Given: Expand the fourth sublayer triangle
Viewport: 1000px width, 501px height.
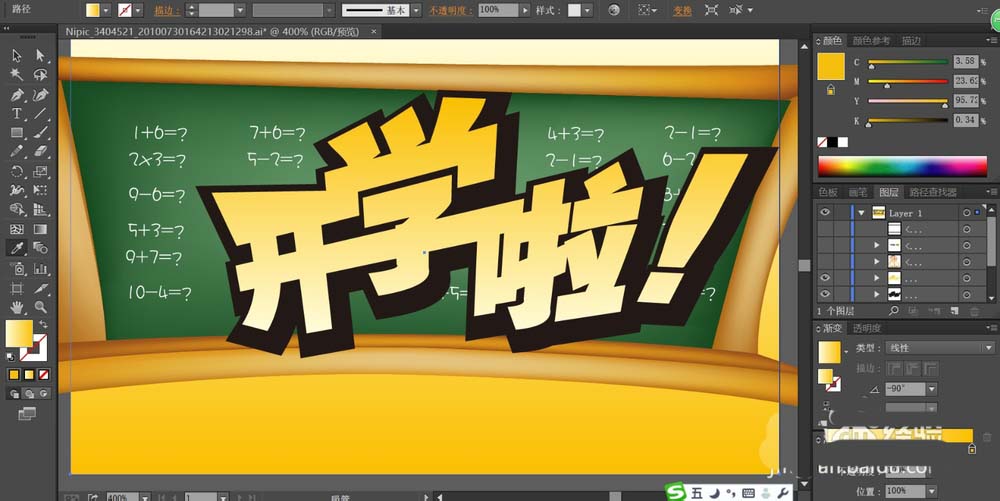Looking at the screenshot, I should pyautogui.click(x=877, y=278).
